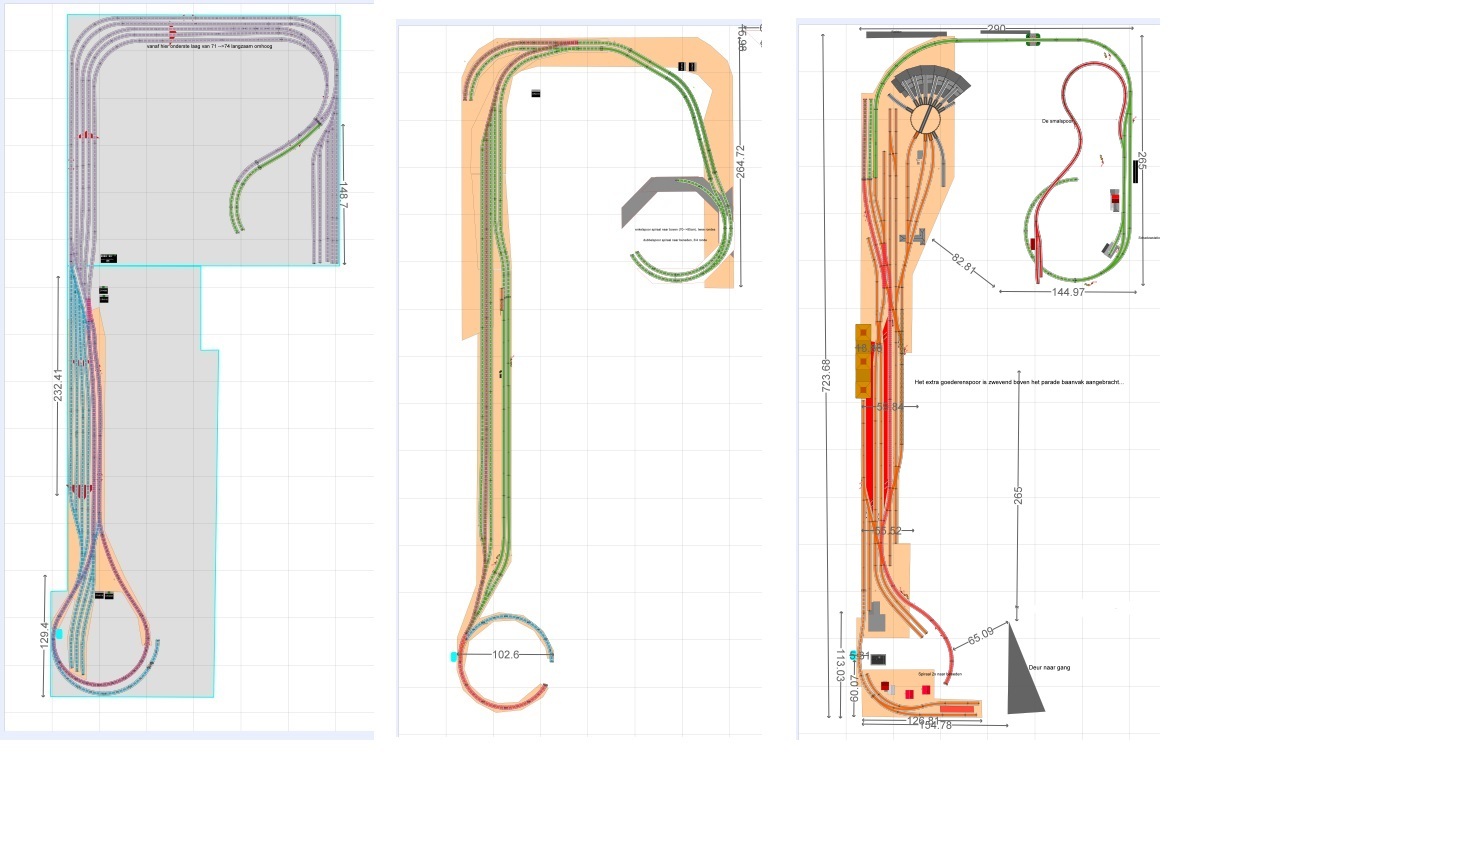1481x856 pixels.
Task: Click the orange station building block
Action: pyautogui.click(x=863, y=362)
